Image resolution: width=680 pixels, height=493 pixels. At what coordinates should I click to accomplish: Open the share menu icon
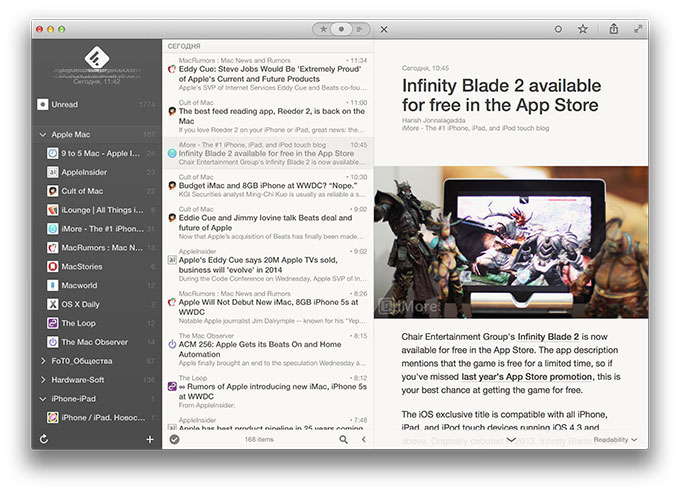click(x=614, y=29)
